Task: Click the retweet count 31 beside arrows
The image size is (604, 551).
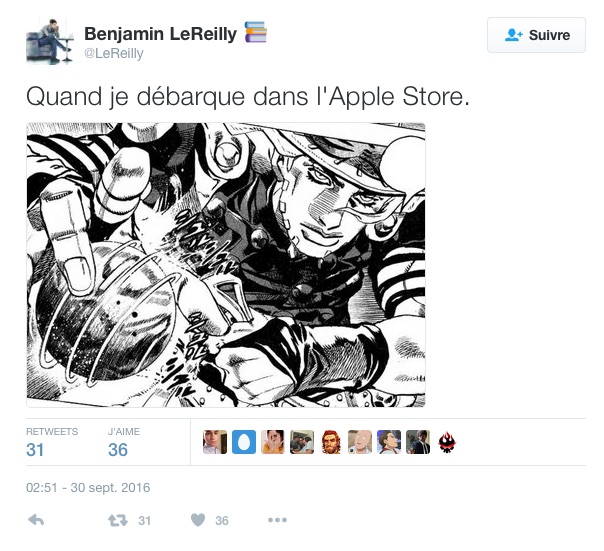Action: coord(144,521)
